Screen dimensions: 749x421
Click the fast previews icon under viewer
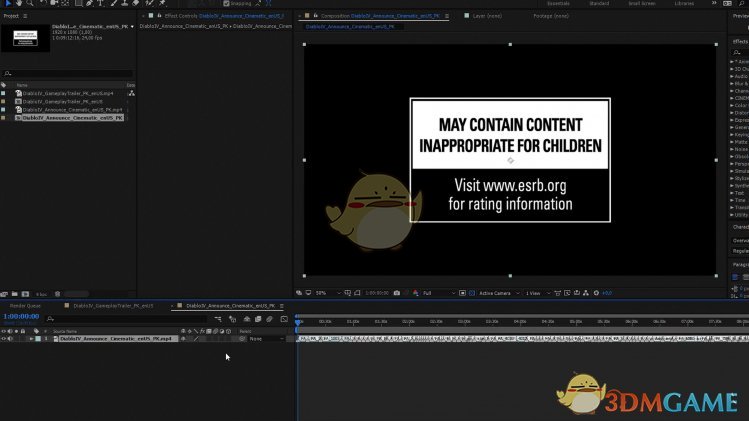tap(567, 293)
